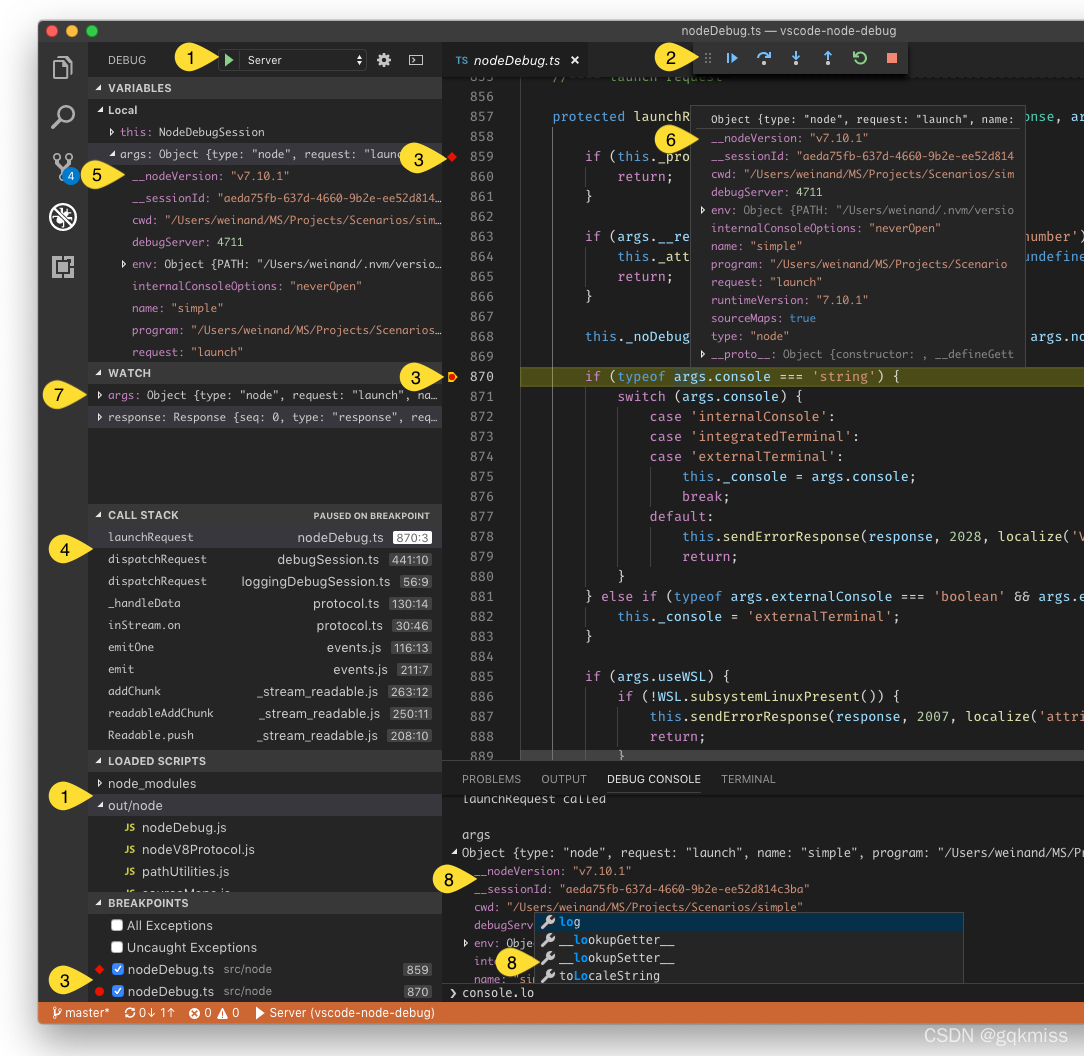Open Source Control view with badge
The width and height of the screenshot is (1084, 1056).
pos(63,167)
